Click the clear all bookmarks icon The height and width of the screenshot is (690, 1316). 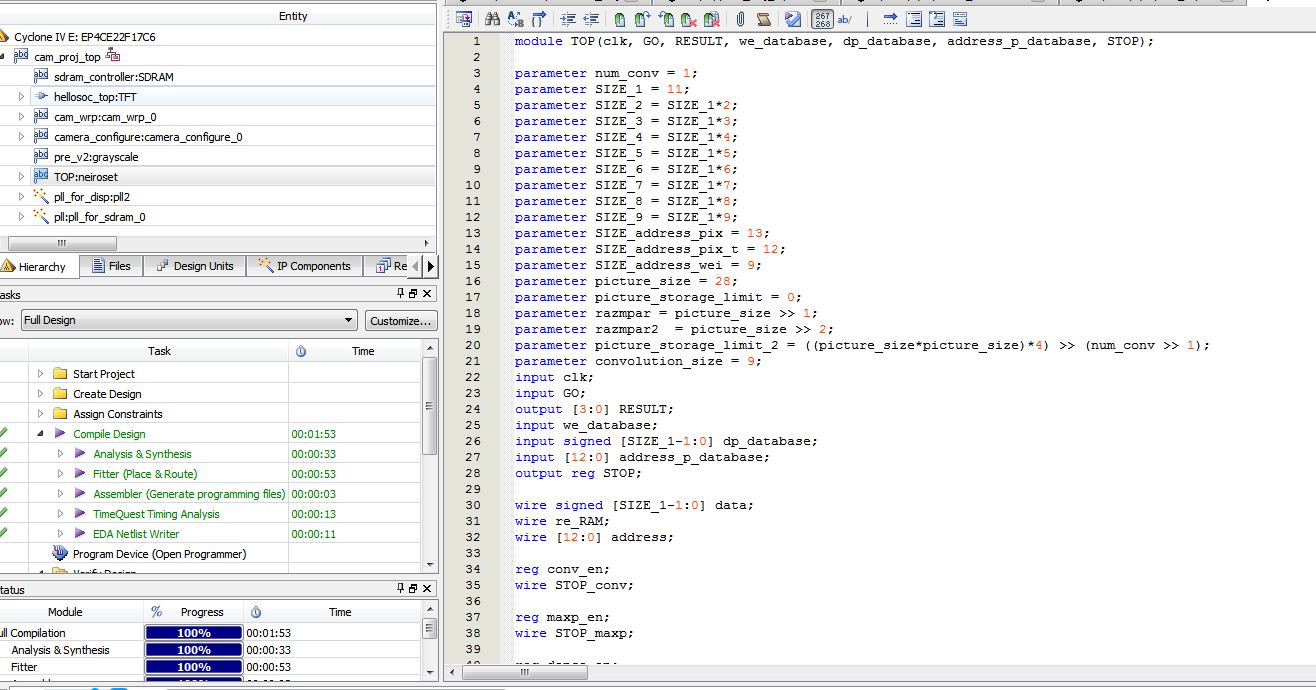(711, 19)
